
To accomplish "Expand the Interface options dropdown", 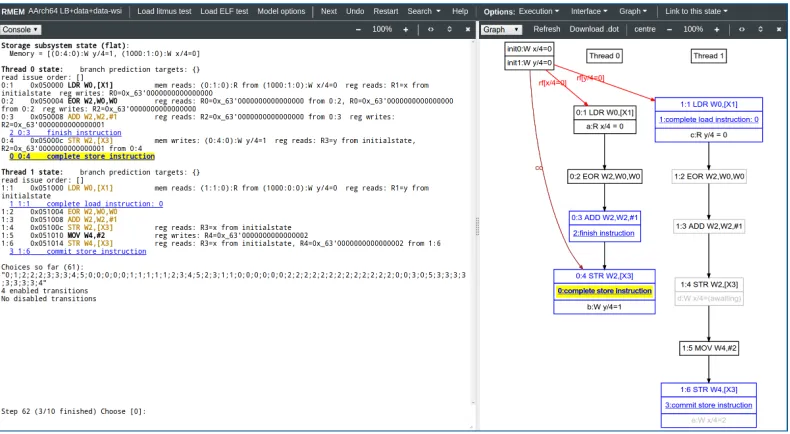I will tap(589, 11).
